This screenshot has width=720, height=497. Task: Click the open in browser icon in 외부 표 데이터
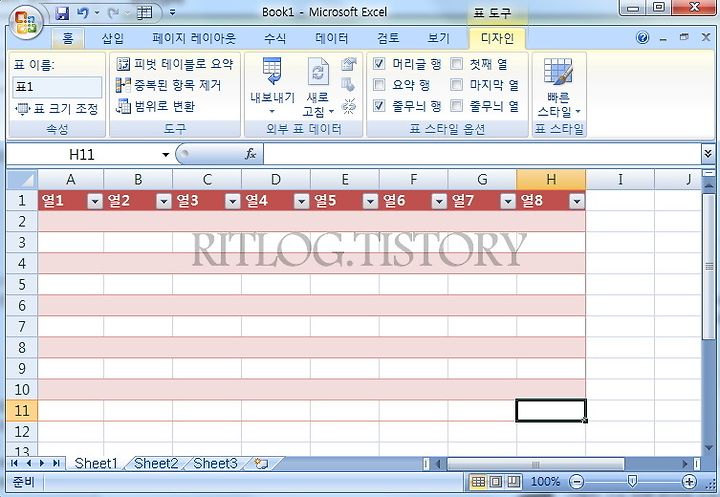348,85
